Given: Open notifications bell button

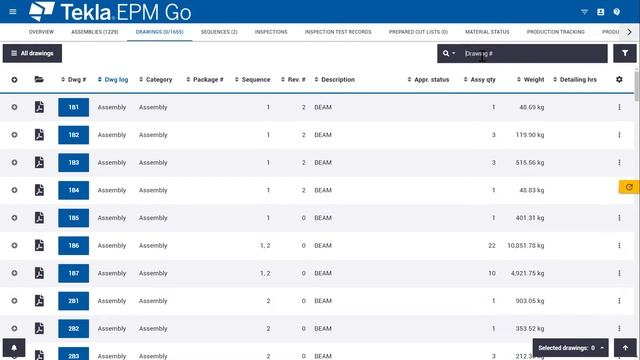Looking at the screenshot, I should click(x=14, y=348).
